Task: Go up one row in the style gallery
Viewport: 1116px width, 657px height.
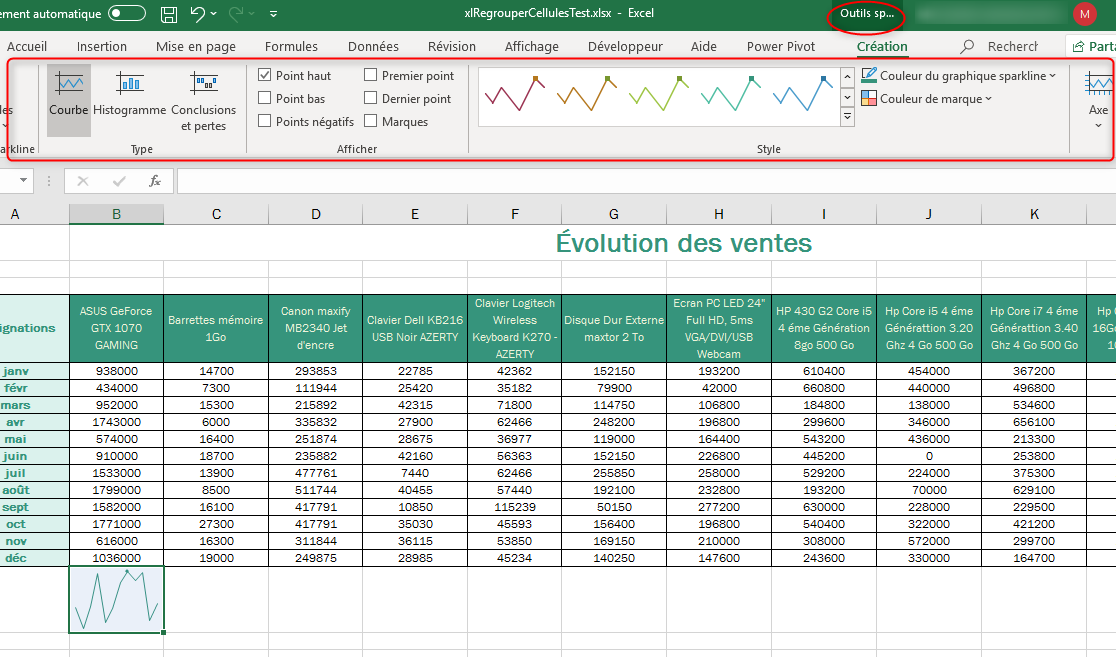Action: tap(847, 77)
